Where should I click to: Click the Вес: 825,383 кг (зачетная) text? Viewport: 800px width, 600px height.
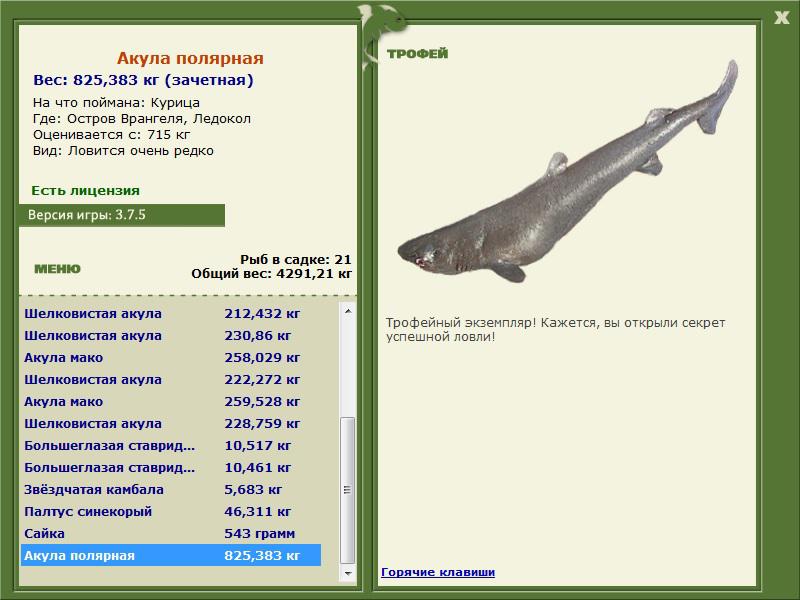tap(143, 80)
